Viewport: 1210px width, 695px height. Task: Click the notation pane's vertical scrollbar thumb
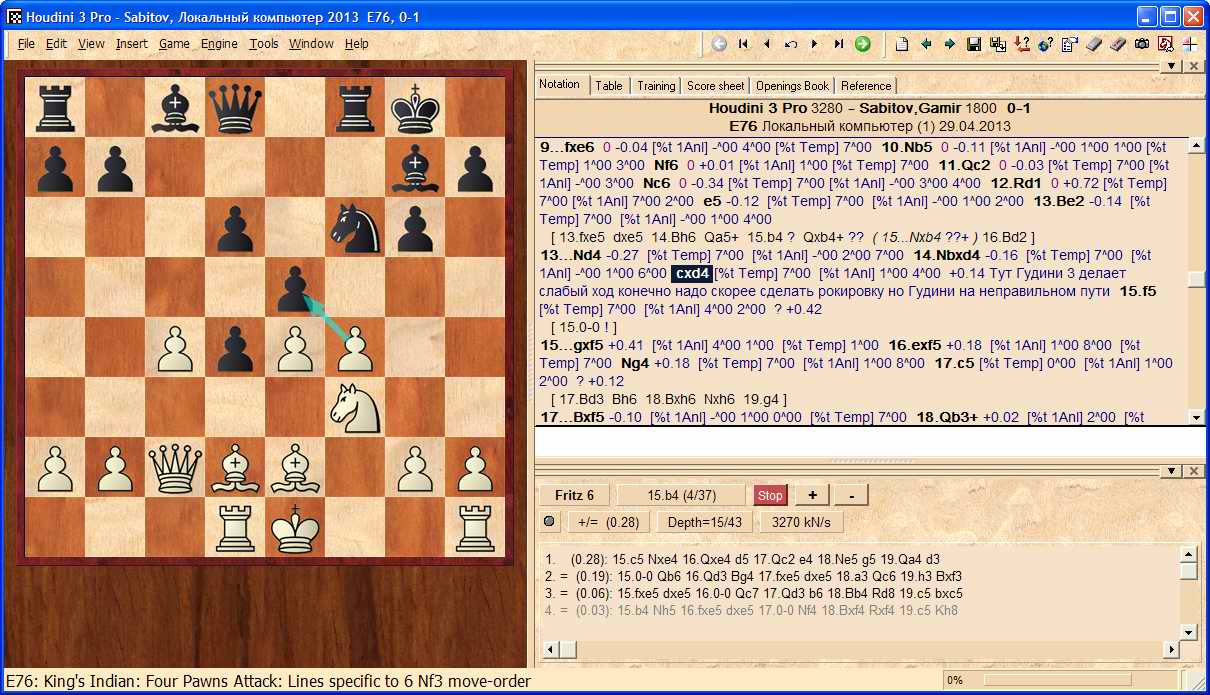[1195, 280]
